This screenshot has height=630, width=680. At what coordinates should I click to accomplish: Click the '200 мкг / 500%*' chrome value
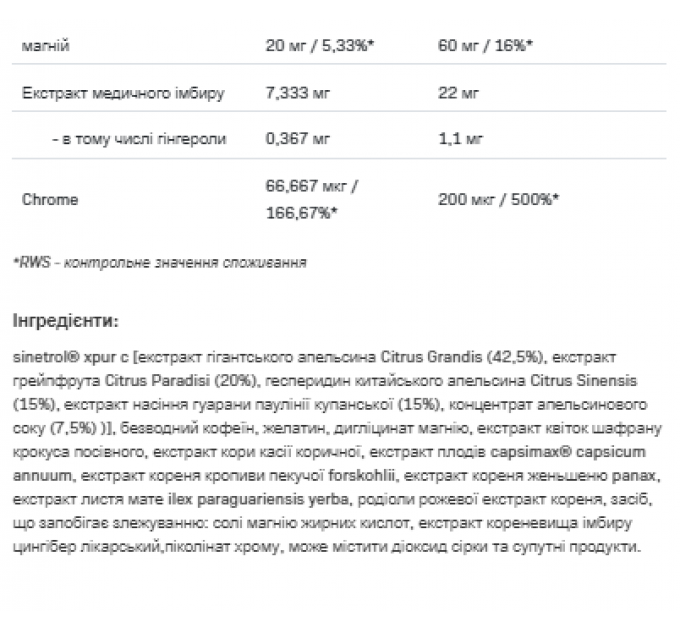coord(499,199)
